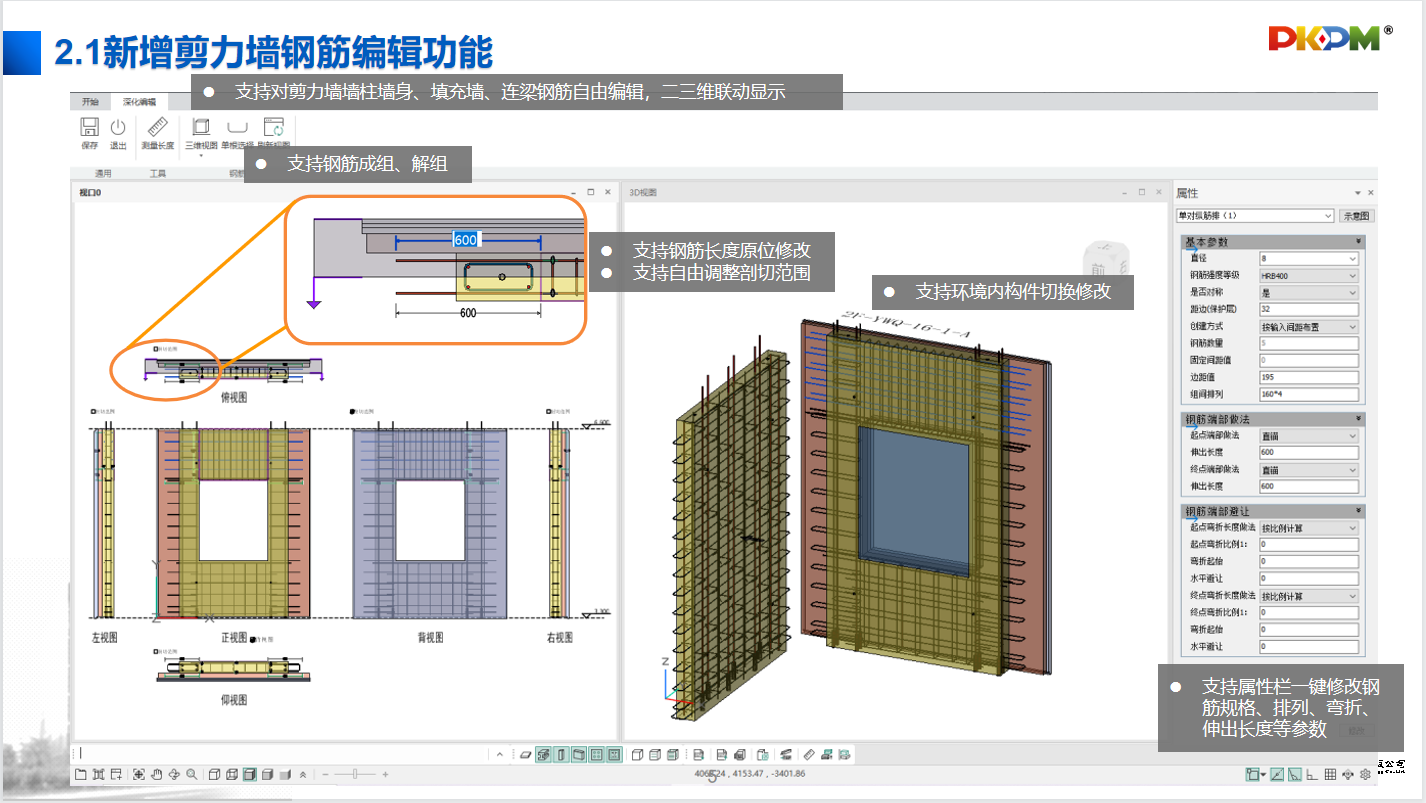Open the 三维视图 dropdown arrow
The width and height of the screenshot is (1426, 803).
tap(201, 155)
